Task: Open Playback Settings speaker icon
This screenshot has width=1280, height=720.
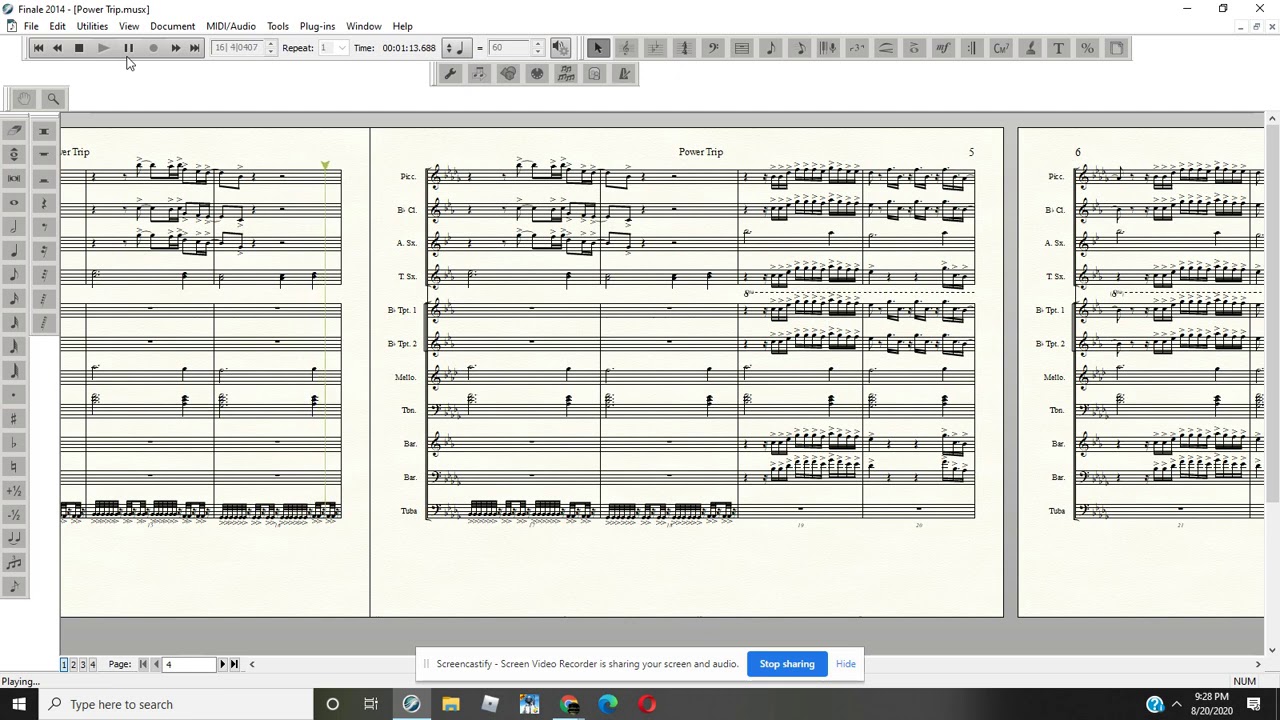Action: (560, 48)
